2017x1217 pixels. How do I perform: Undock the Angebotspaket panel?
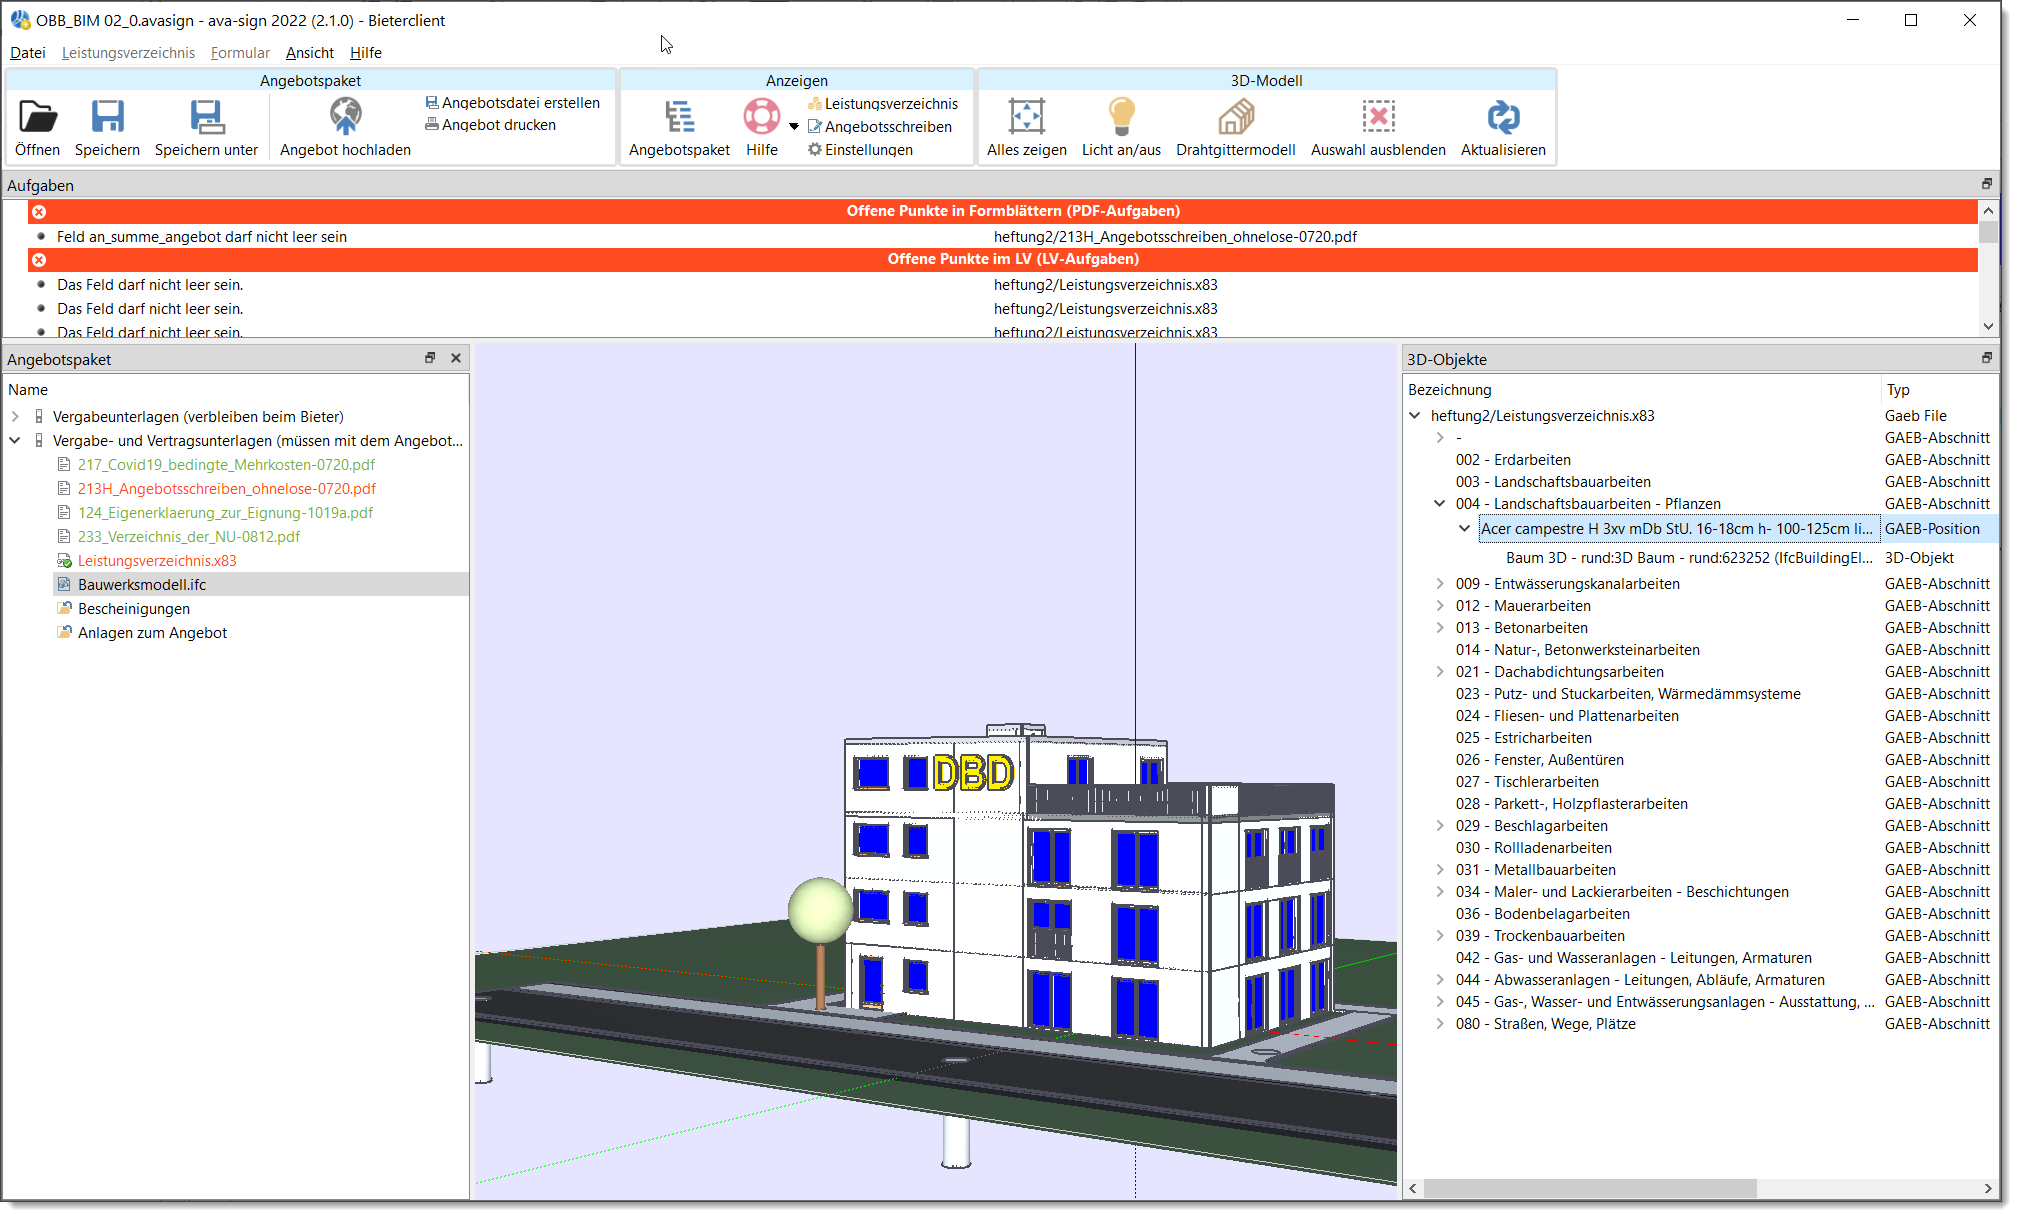coord(430,358)
